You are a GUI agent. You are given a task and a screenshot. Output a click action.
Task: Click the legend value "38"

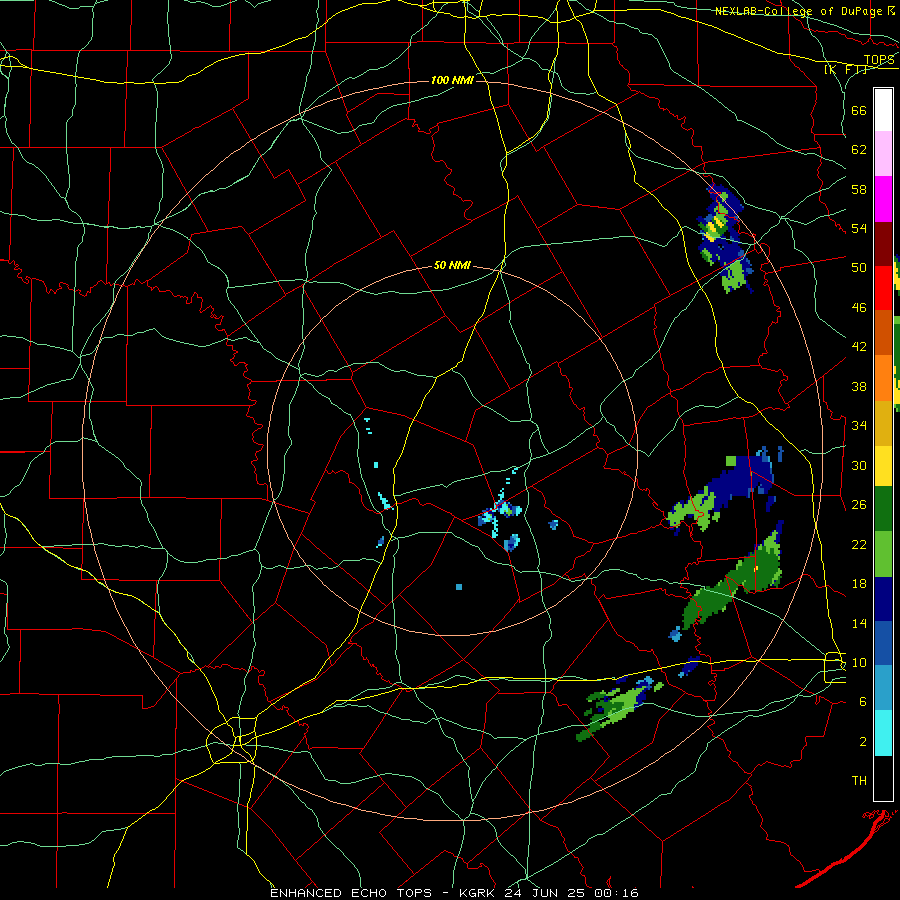[x=859, y=386]
